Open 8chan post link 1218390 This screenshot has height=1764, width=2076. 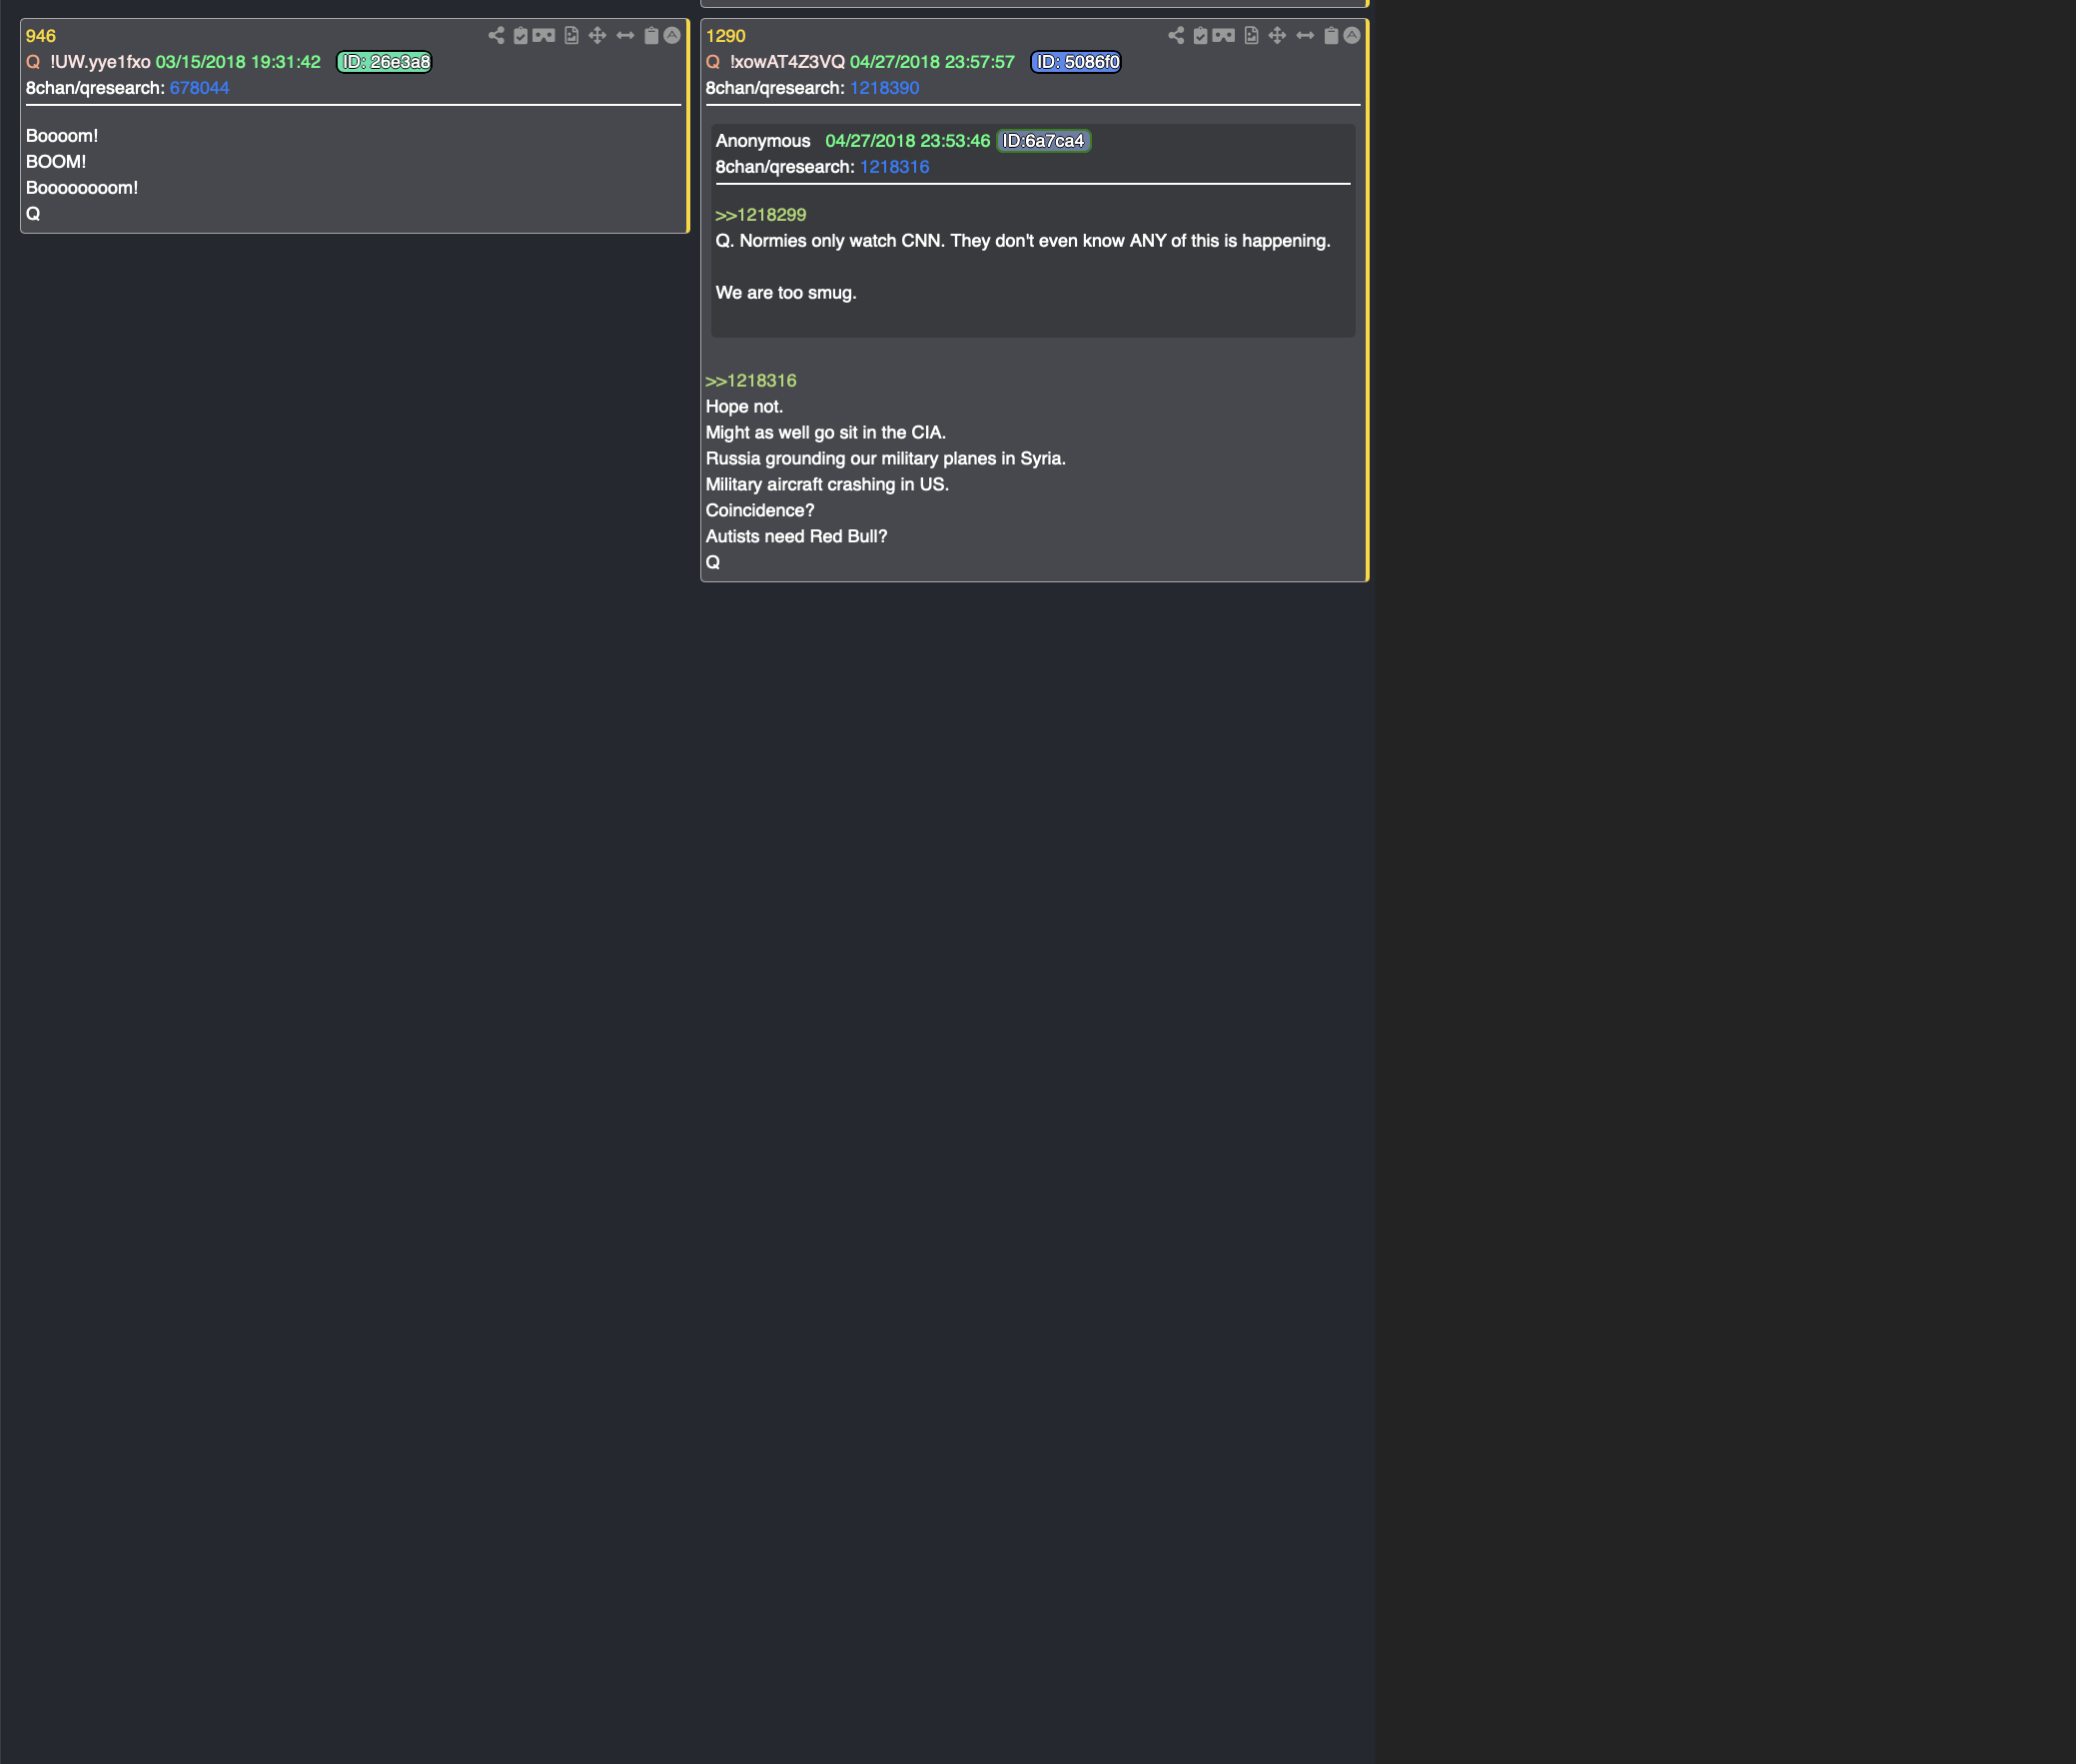point(884,88)
